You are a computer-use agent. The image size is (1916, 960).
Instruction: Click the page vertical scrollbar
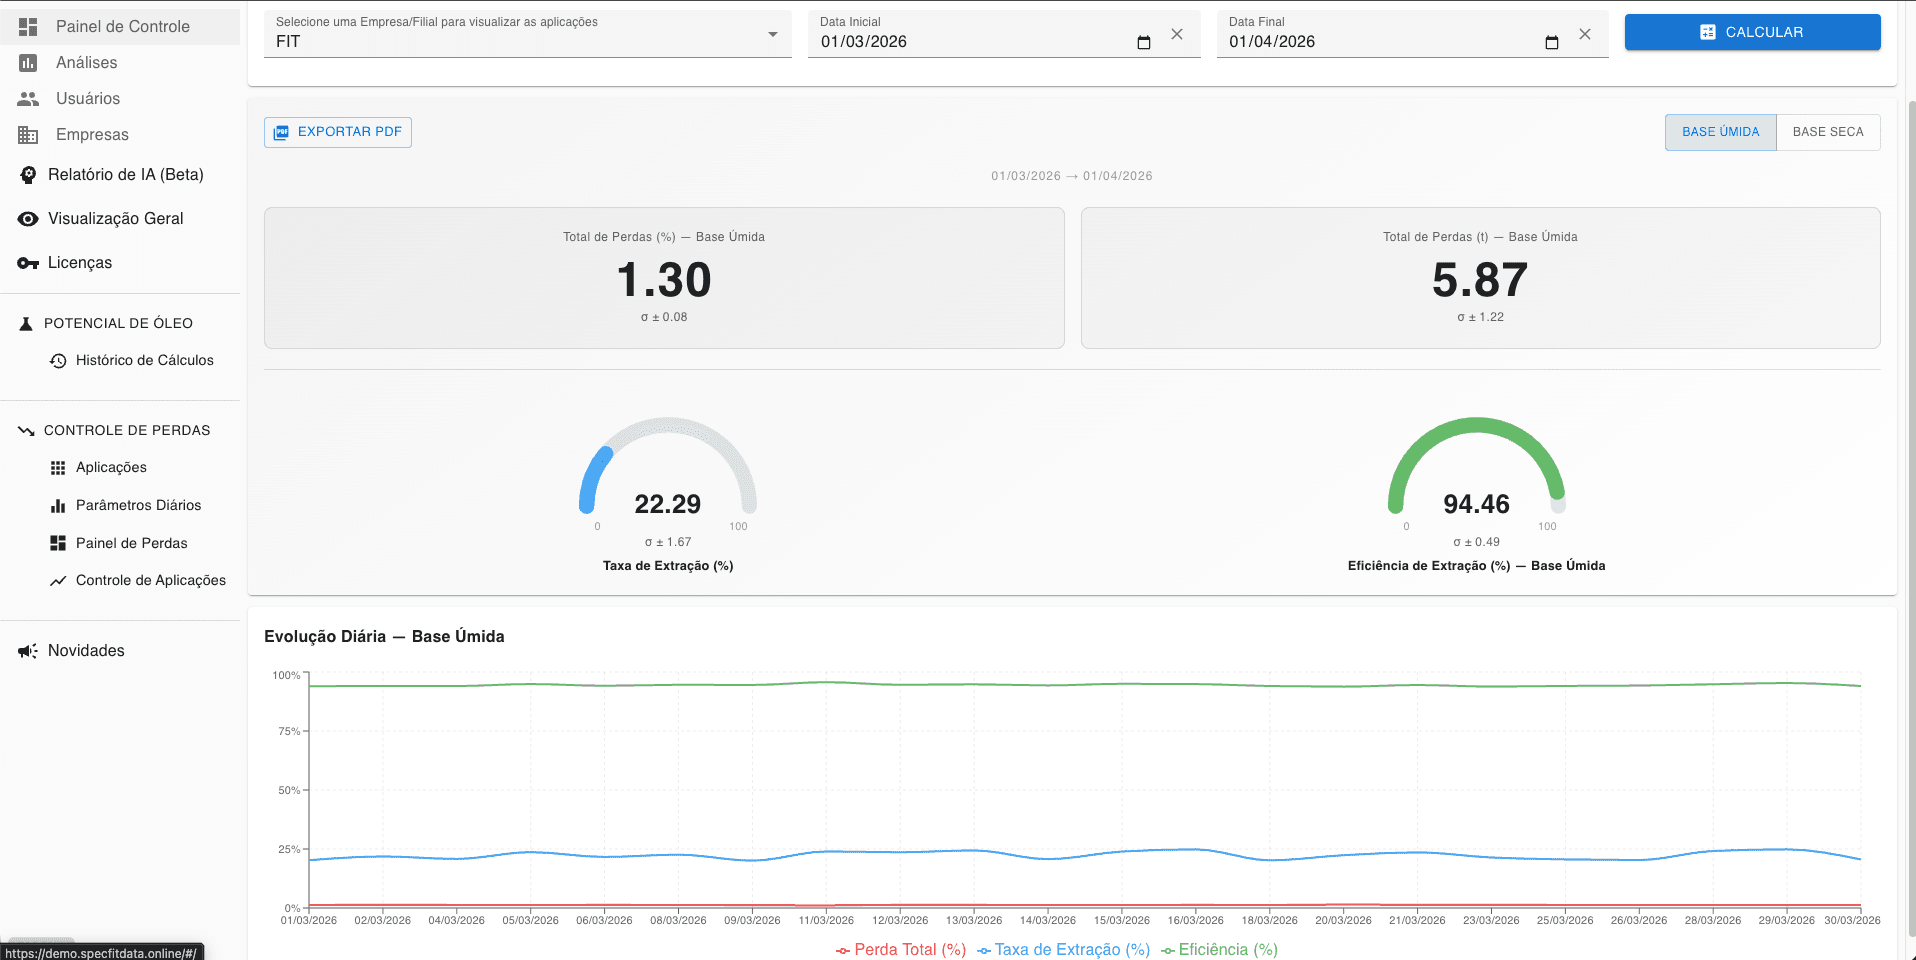tap(1911, 520)
